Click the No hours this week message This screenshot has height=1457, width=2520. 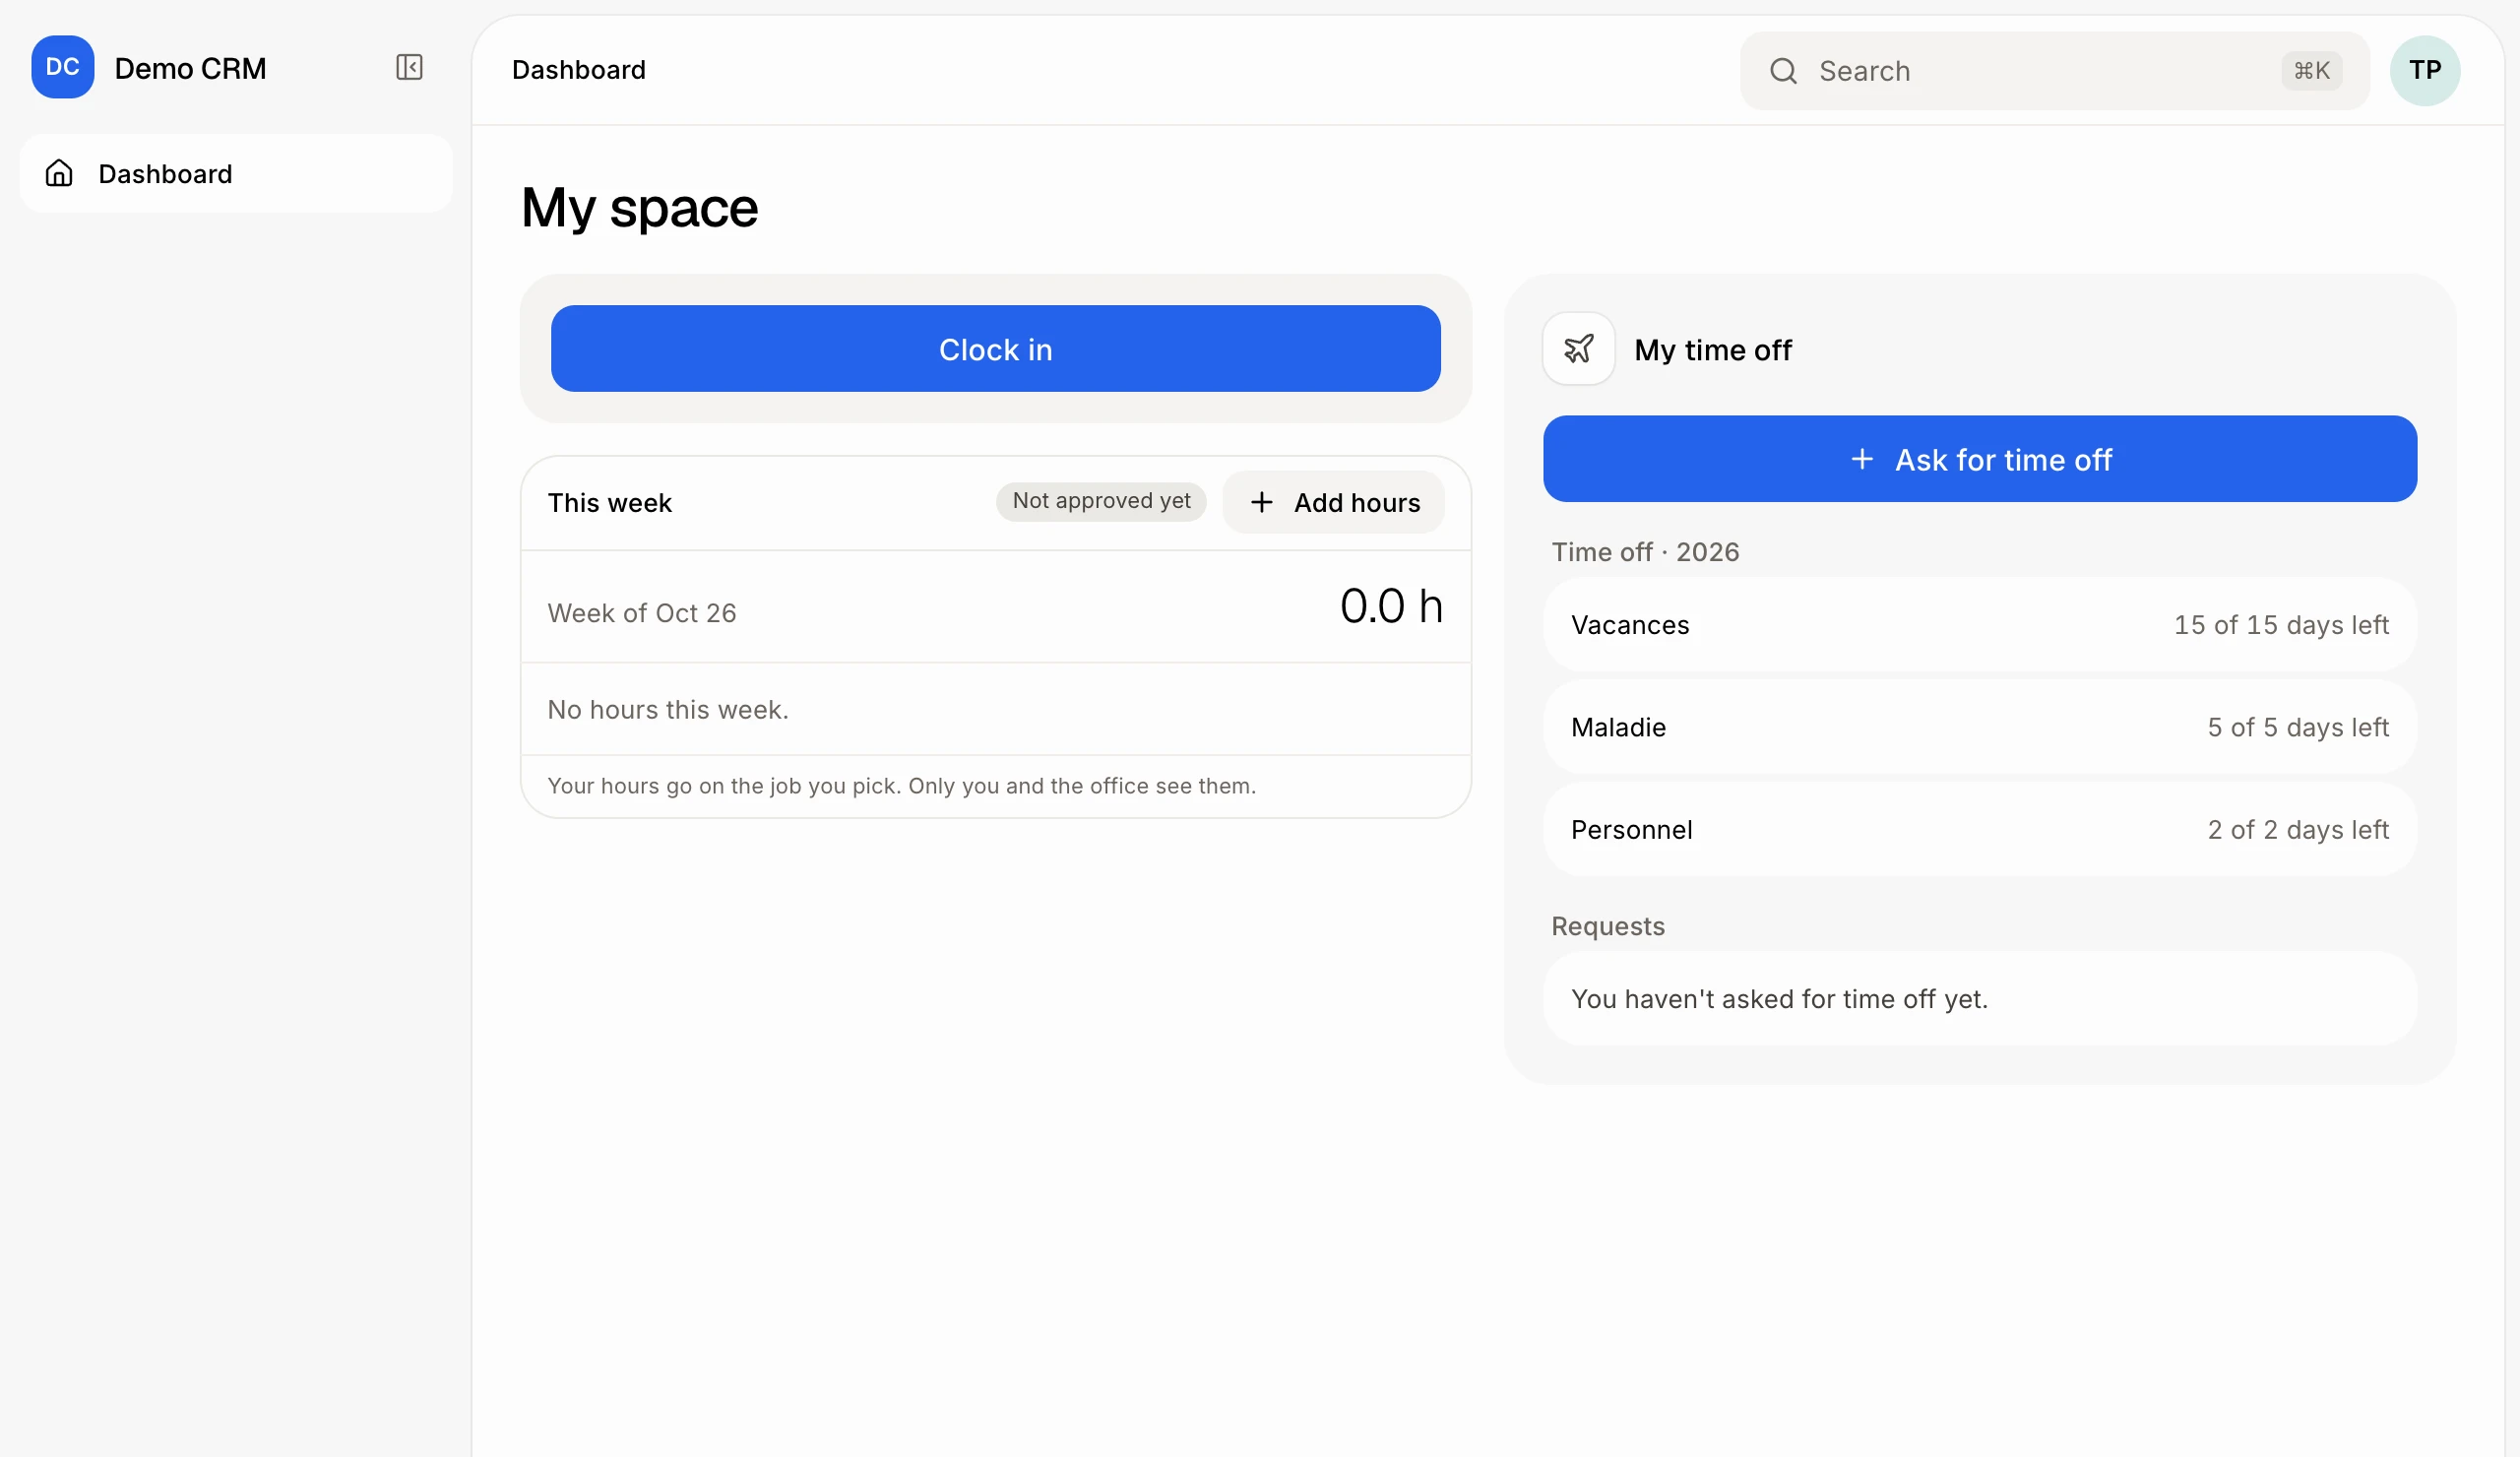pyautogui.click(x=667, y=709)
